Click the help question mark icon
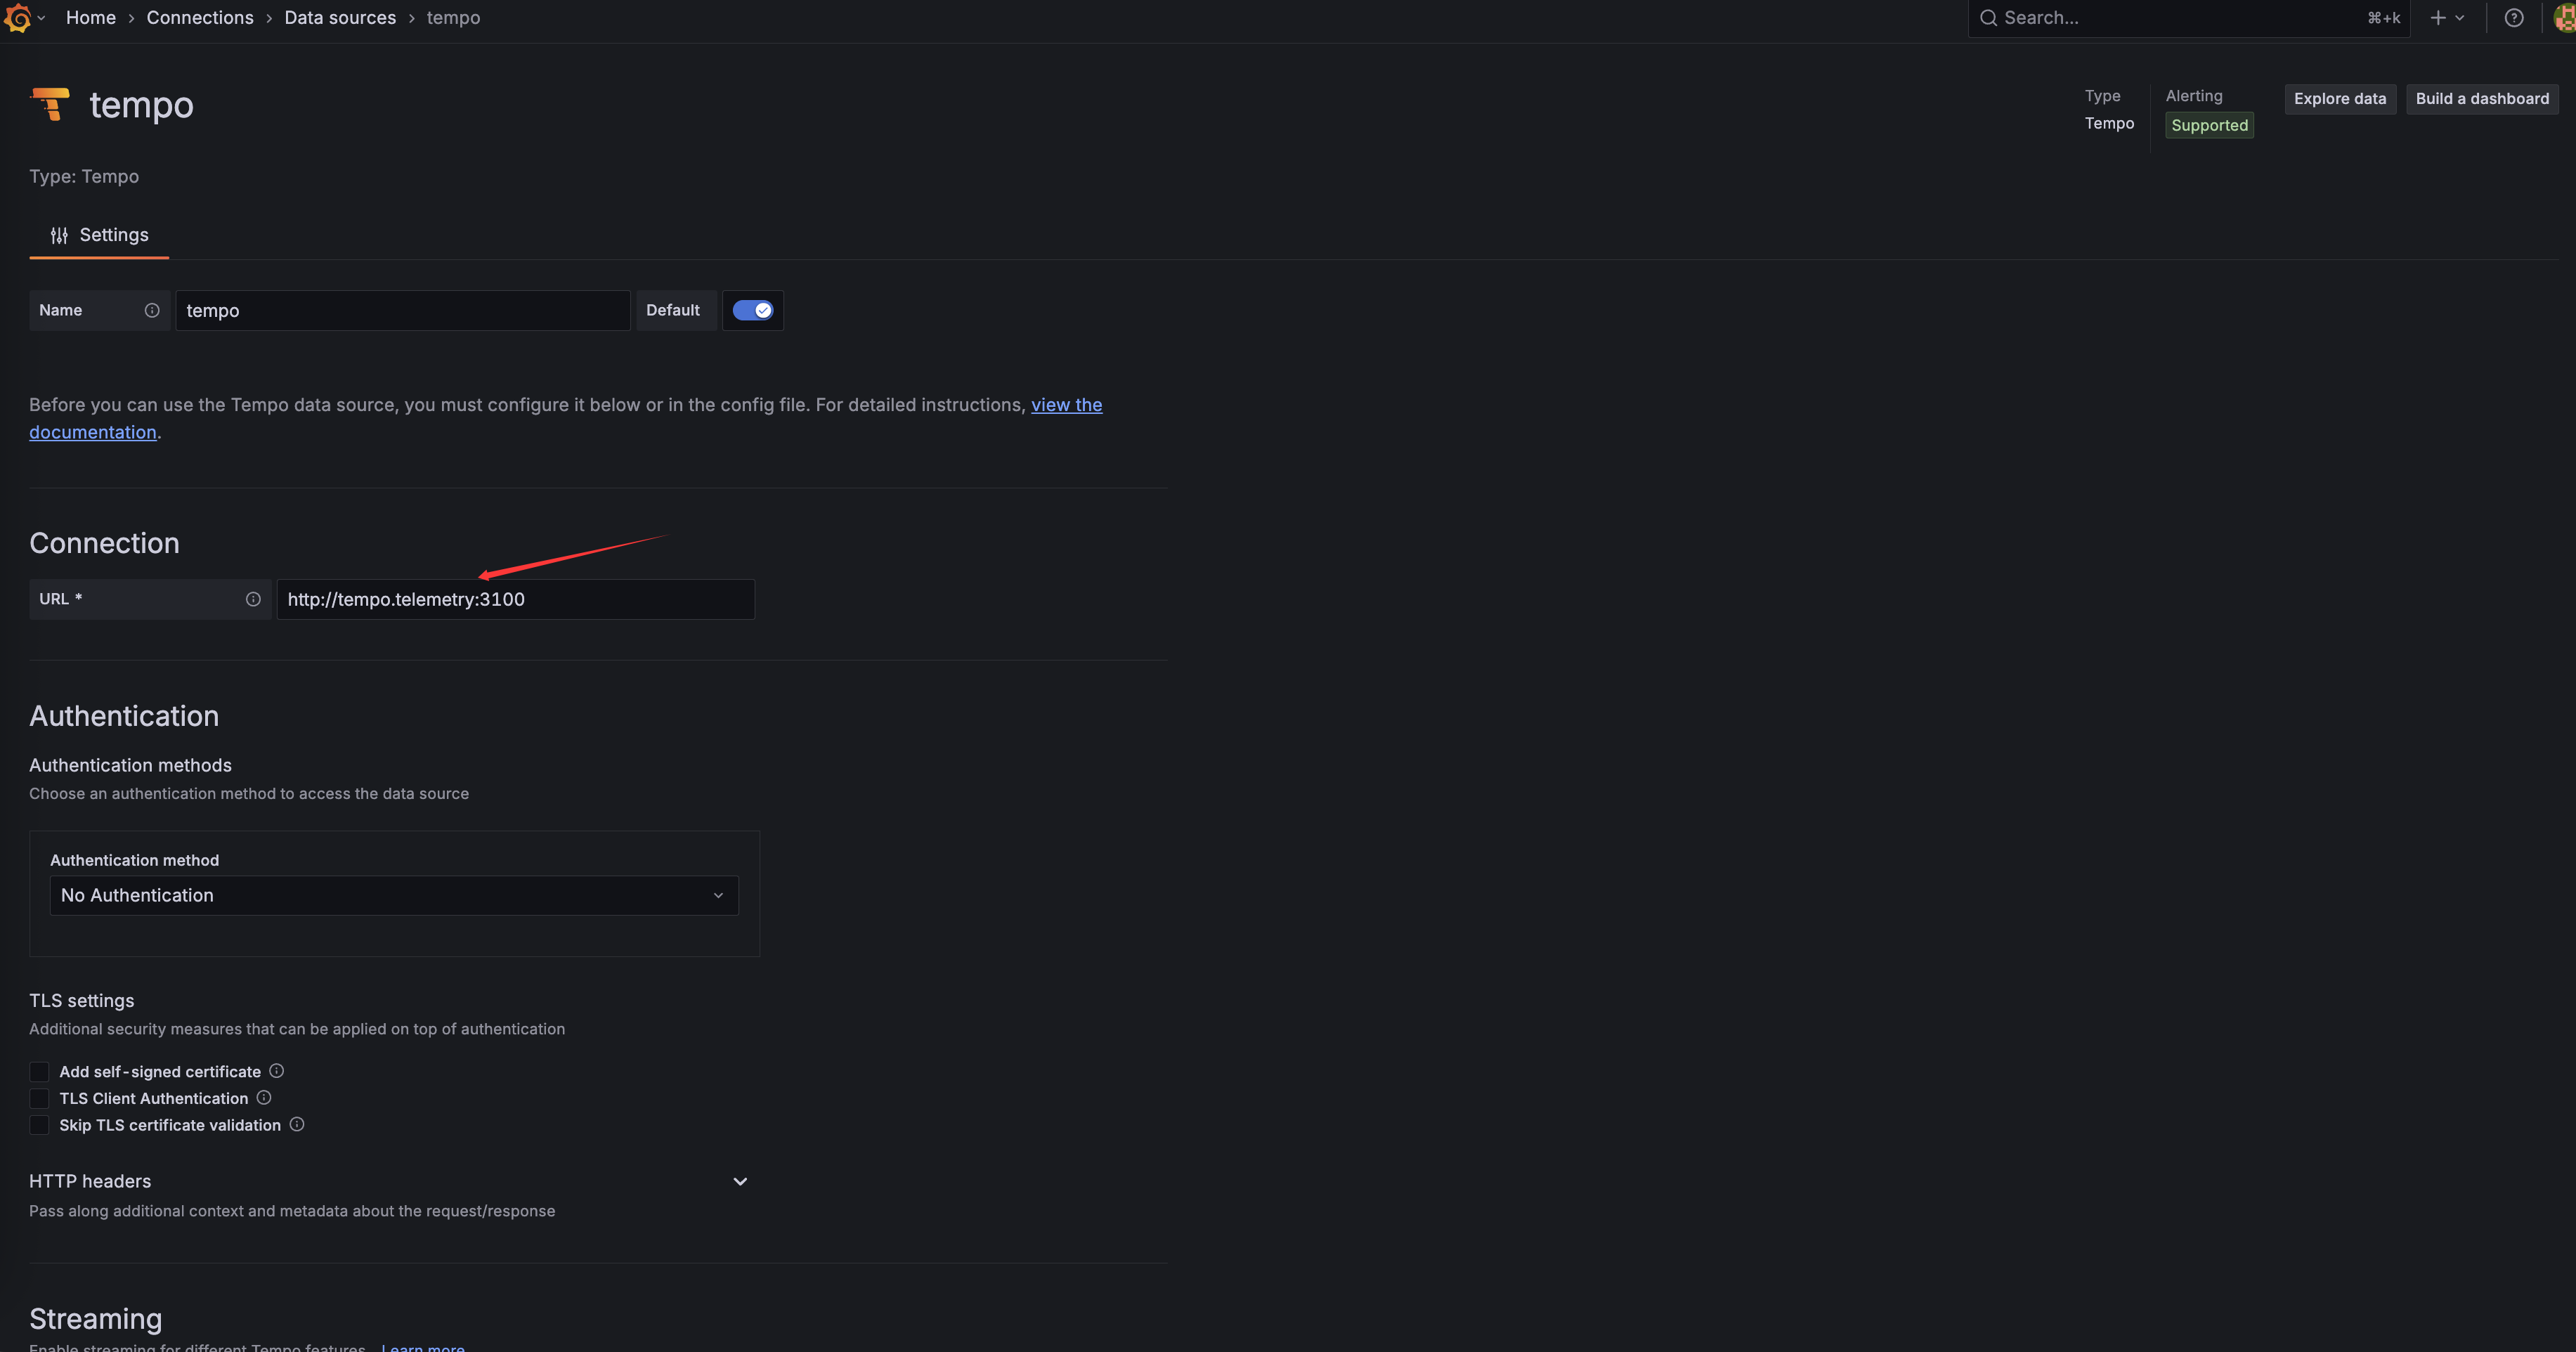The width and height of the screenshot is (2576, 1352). pos(2513,18)
